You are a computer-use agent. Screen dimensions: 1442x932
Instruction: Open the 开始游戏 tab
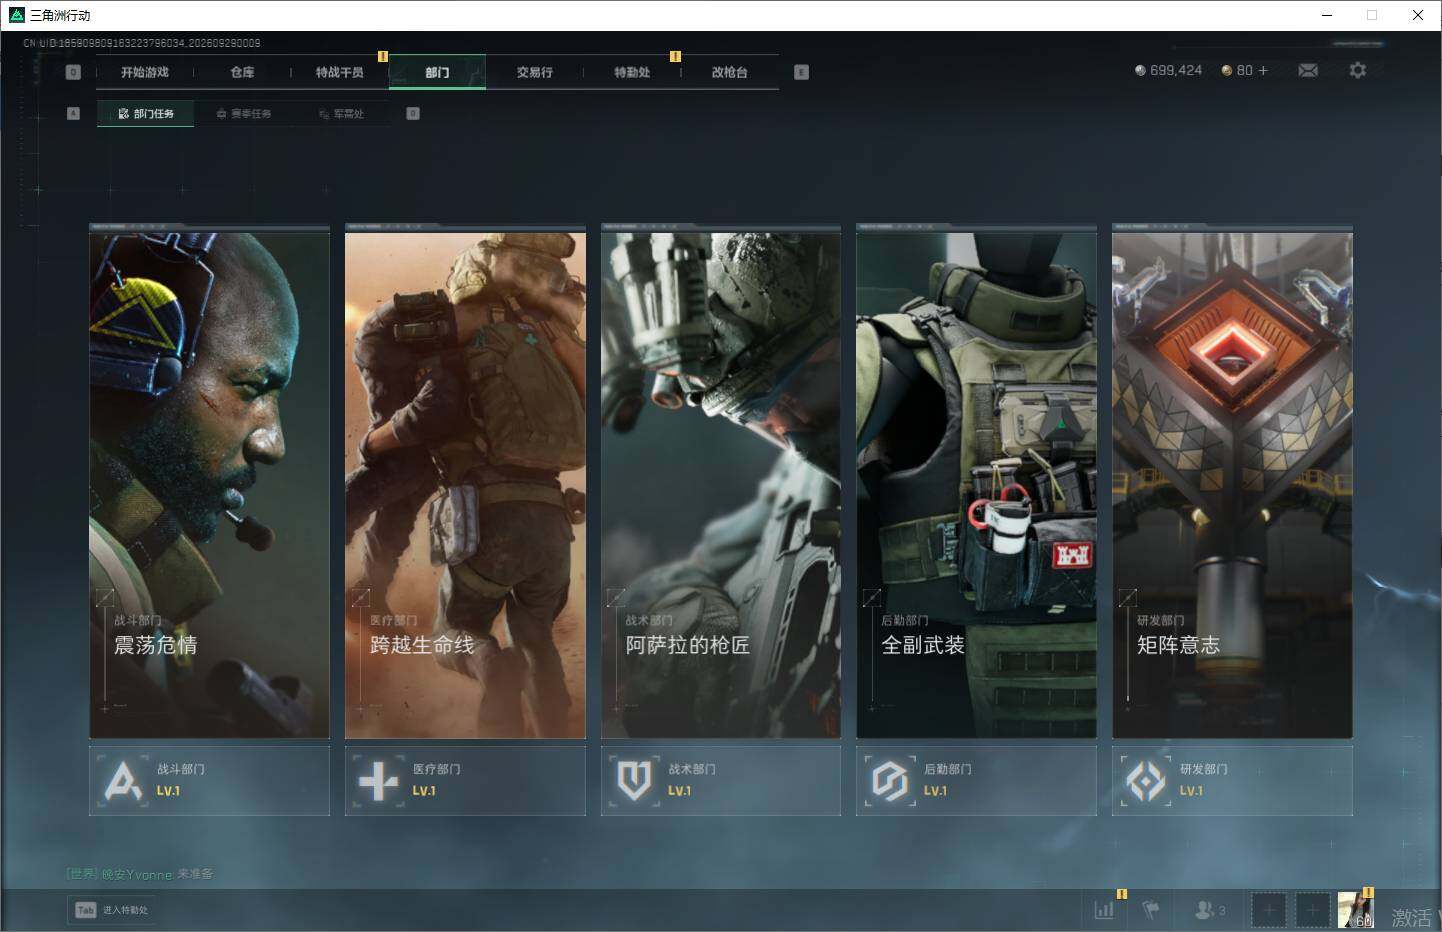[145, 72]
